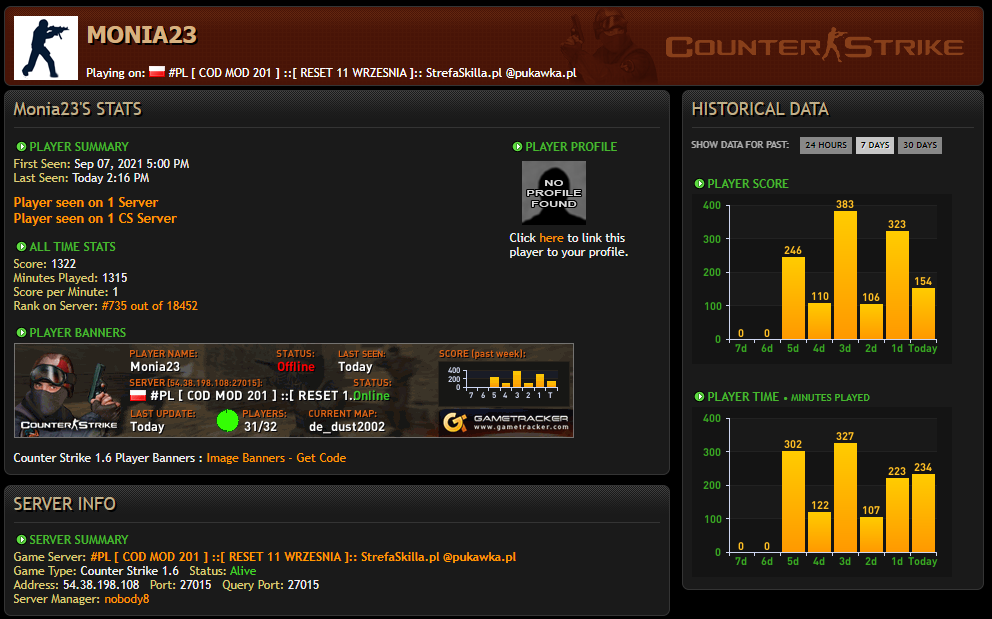Click the Counter Strike logo in the header
The height and width of the screenshot is (619, 992).
coord(814,46)
